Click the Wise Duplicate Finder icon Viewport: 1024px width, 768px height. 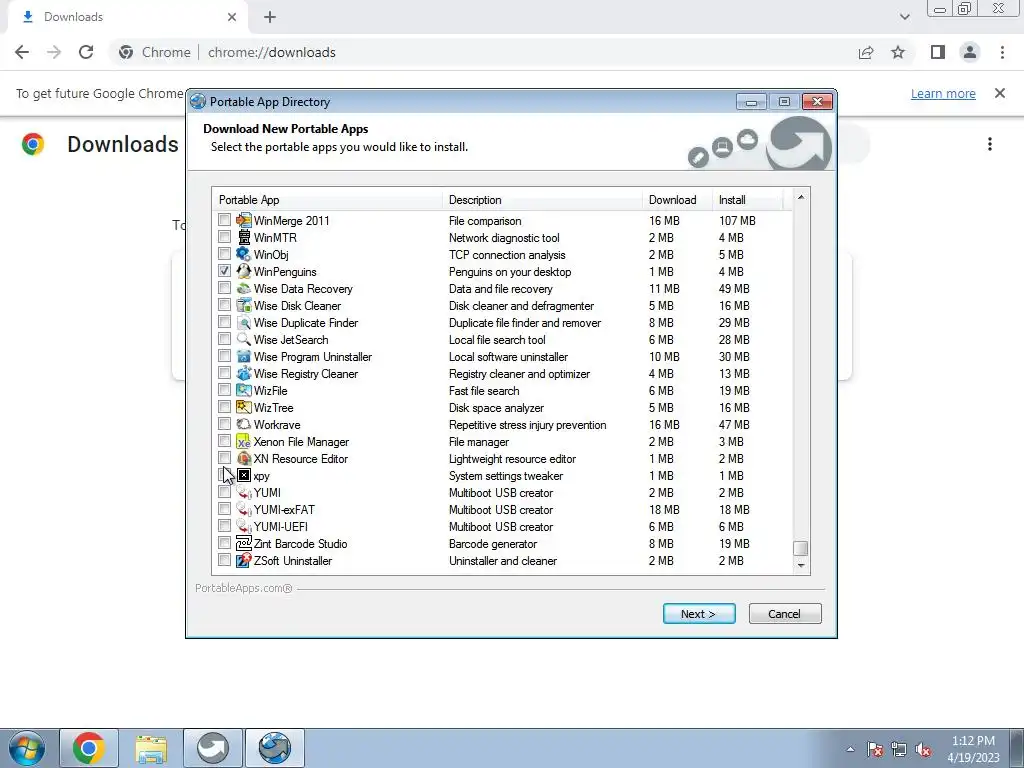pyautogui.click(x=244, y=322)
